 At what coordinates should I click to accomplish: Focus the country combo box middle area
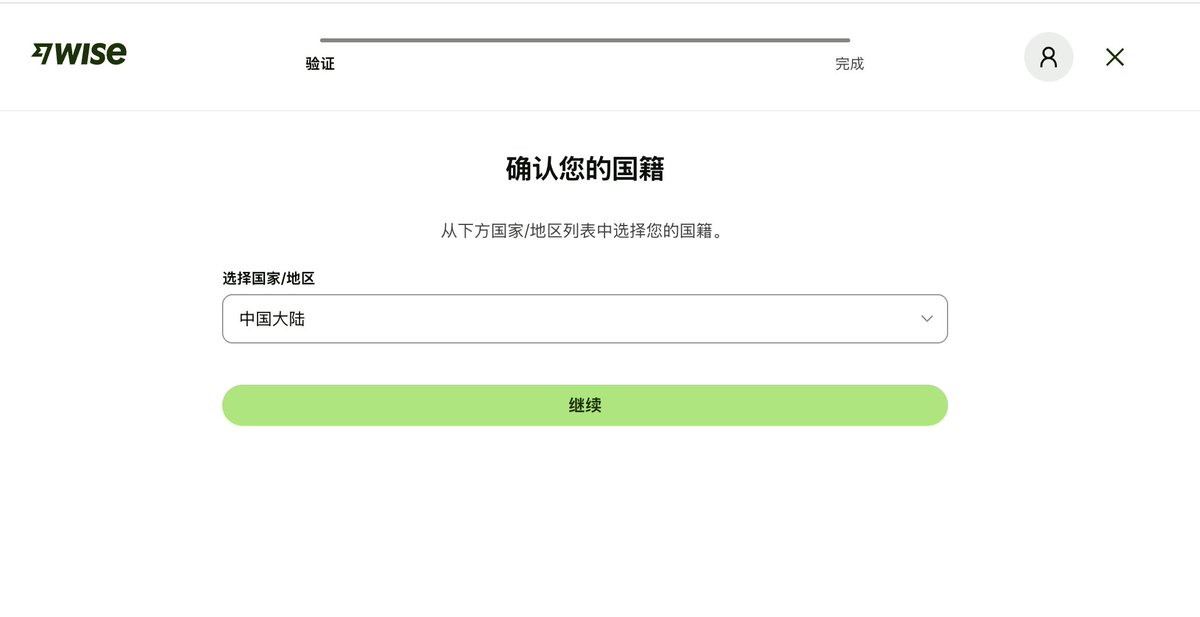pos(585,319)
